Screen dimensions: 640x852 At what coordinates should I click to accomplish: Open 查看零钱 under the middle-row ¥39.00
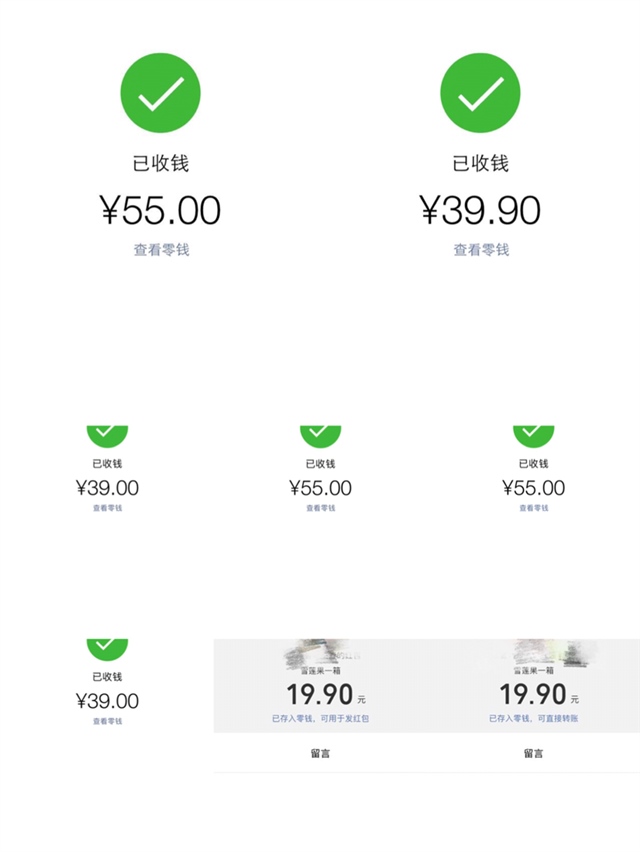tap(107, 508)
